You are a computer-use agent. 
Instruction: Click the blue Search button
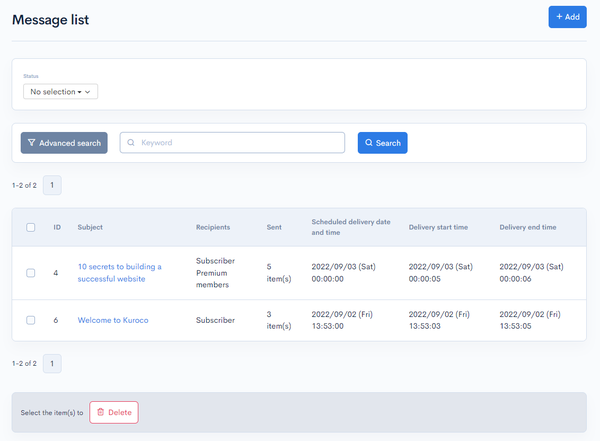382,143
